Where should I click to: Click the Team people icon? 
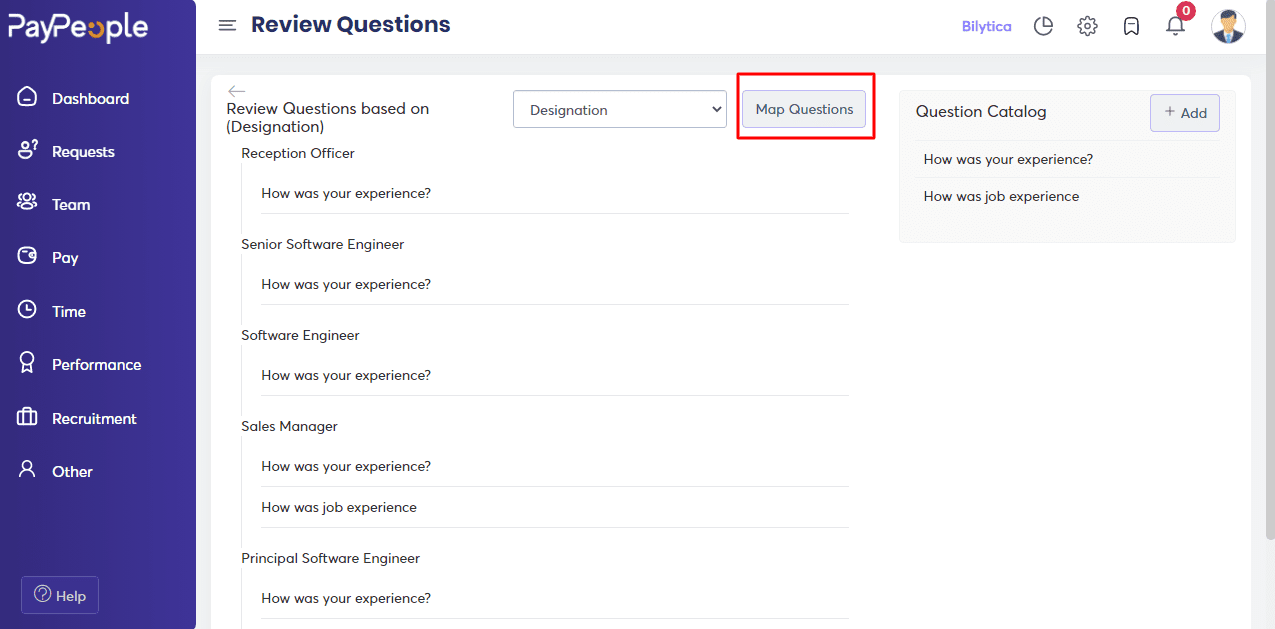click(x=27, y=203)
